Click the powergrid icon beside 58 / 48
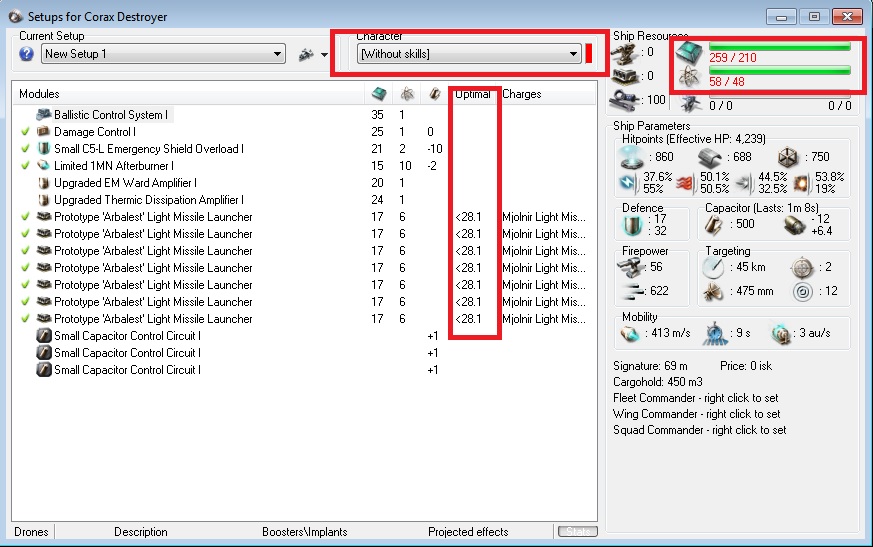This screenshot has height=547, width=873. (689, 77)
